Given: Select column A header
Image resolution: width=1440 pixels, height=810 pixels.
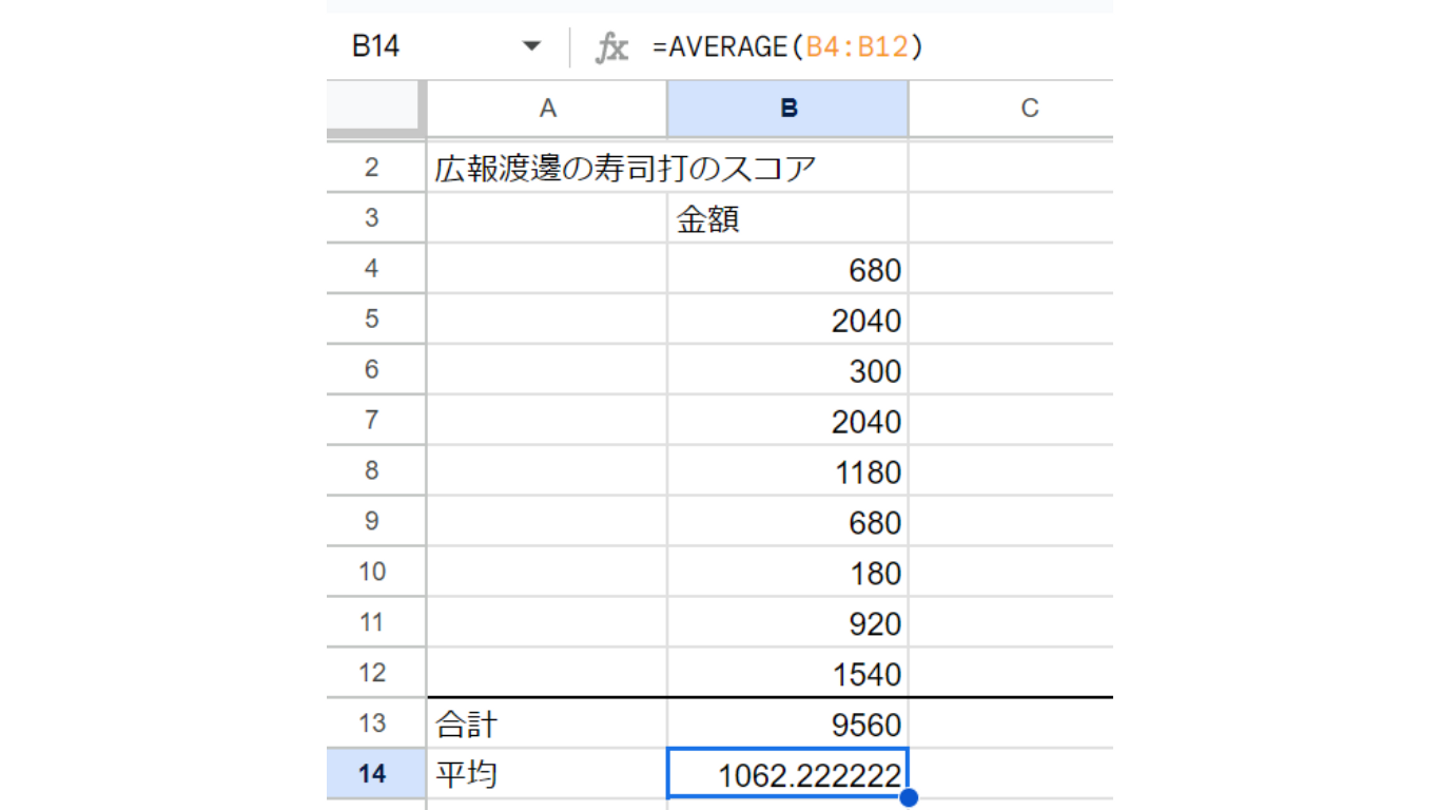Looking at the screenshot, I should 547,108.
